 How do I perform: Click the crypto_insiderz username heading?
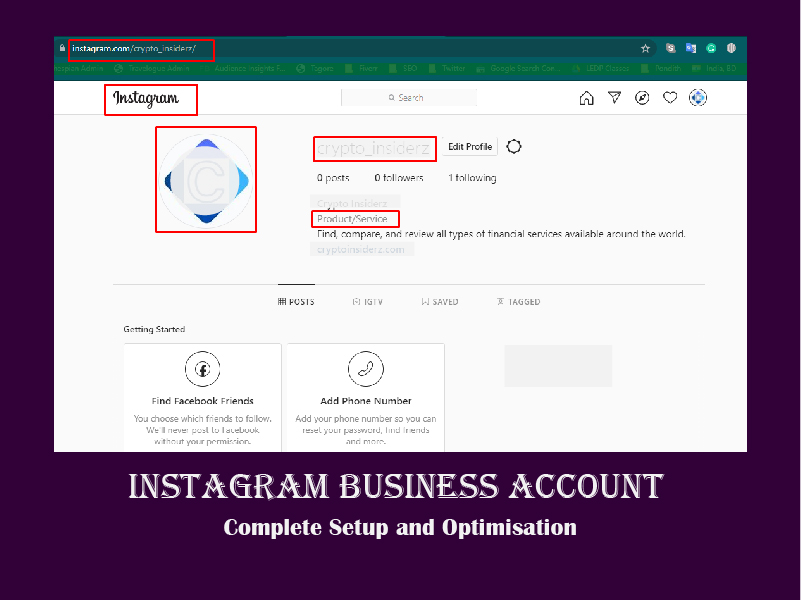pos(373,148)
